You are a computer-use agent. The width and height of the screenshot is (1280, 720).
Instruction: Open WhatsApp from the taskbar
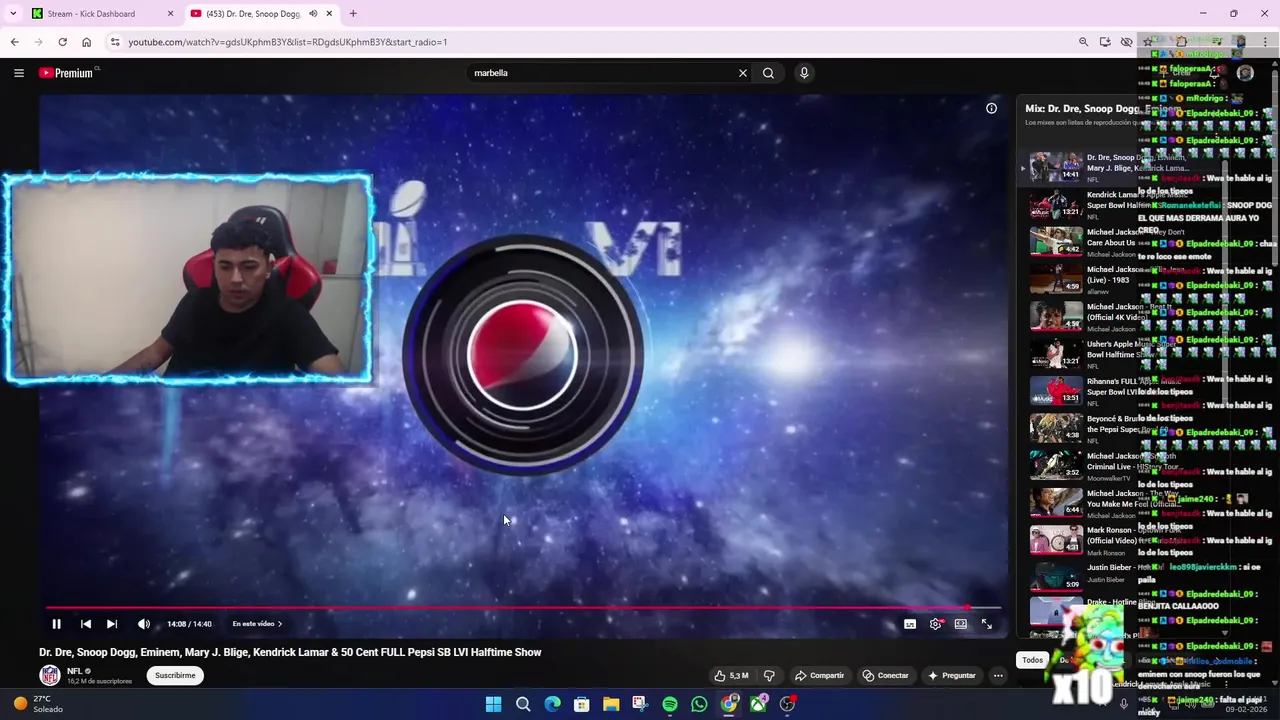click(x=699, y=705)
